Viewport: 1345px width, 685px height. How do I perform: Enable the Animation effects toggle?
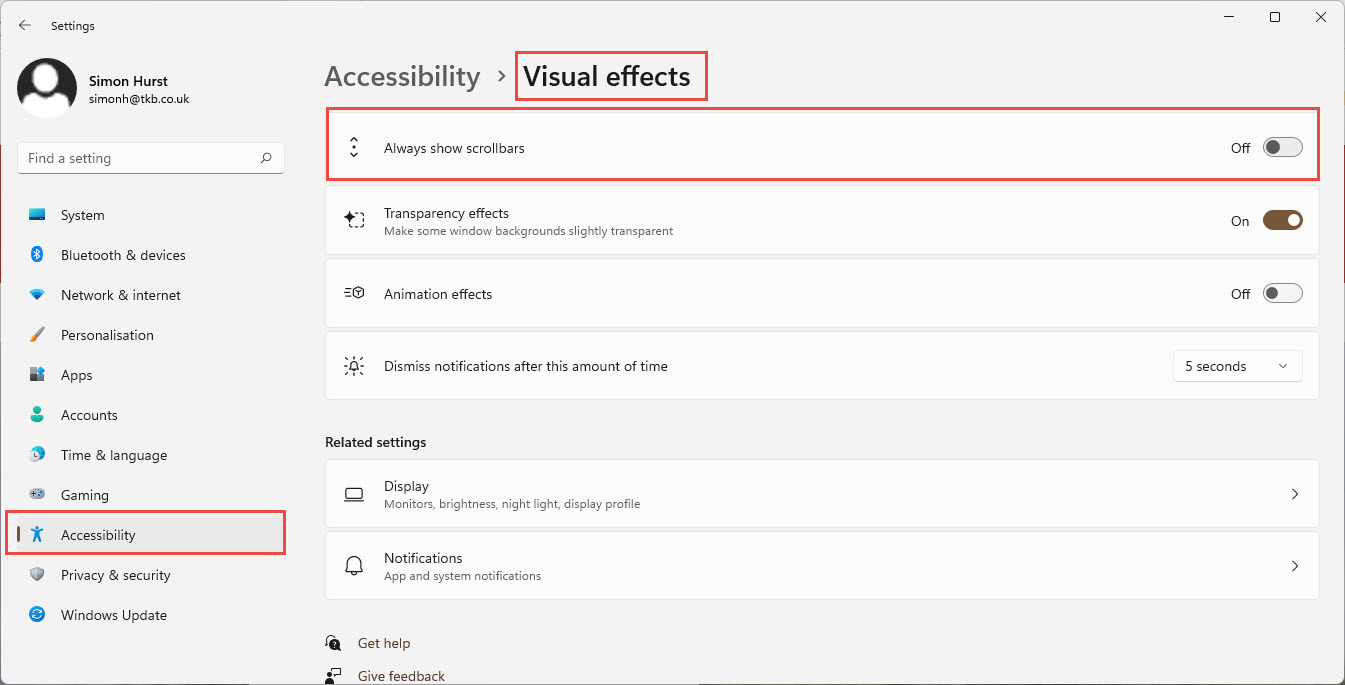pos(1282,294)
